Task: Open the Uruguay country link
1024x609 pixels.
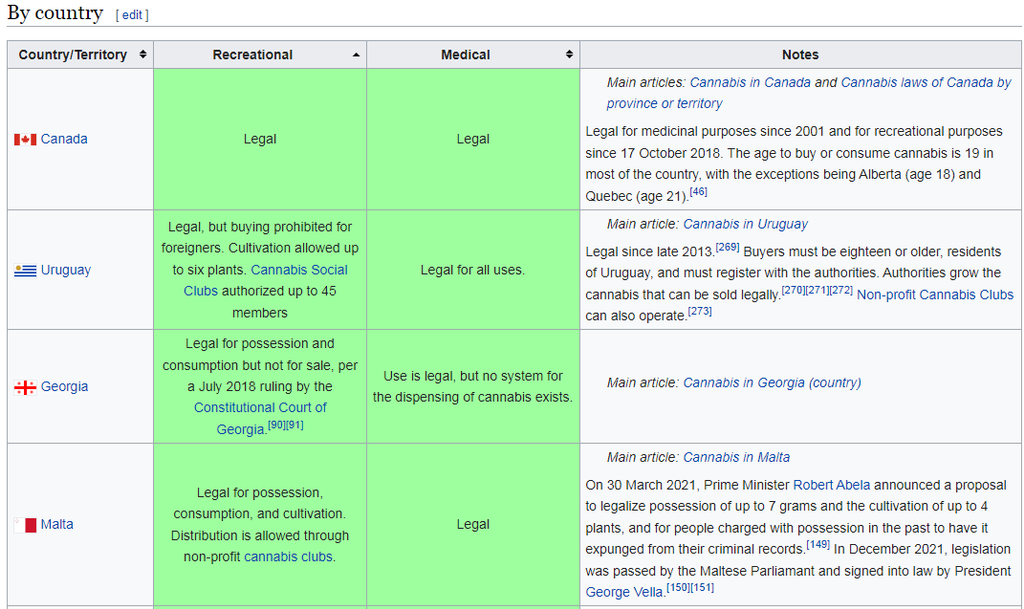Action: click(65, 270)
